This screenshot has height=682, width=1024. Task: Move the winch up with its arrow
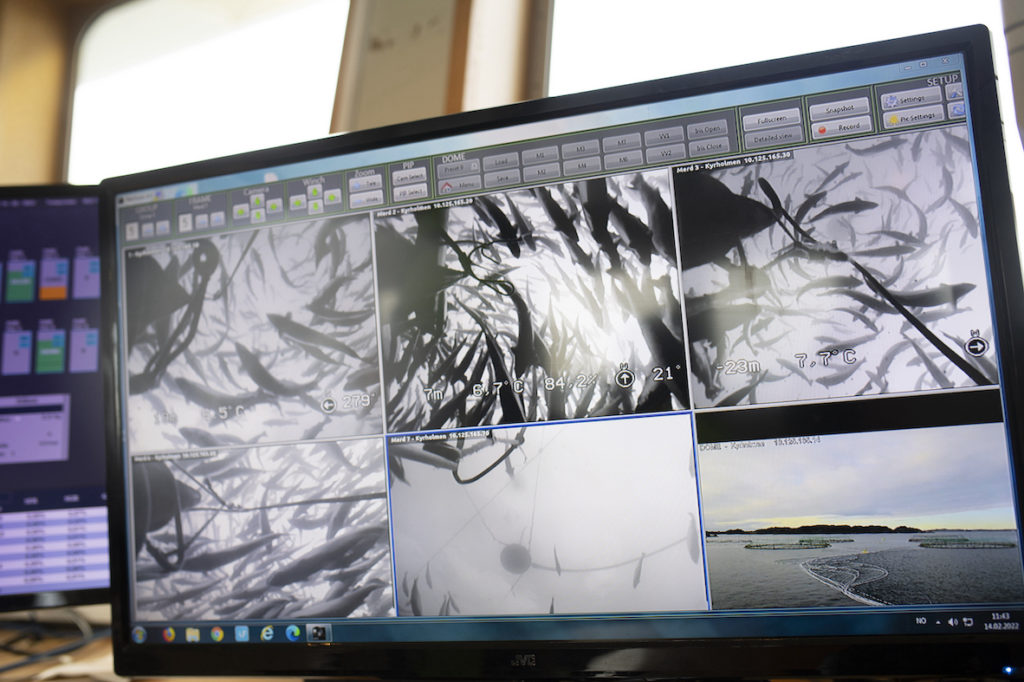[315, 191]
